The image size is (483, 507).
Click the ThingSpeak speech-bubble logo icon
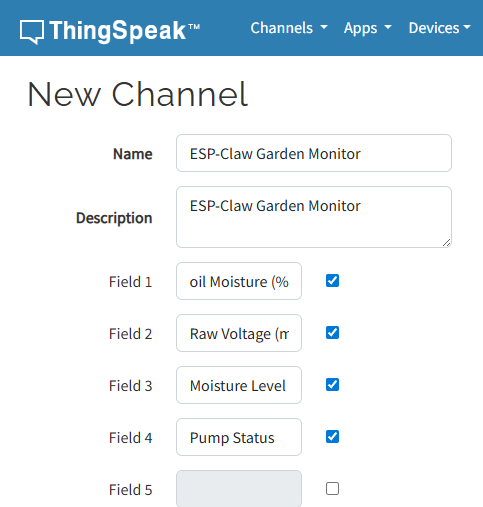tap(32, 32)
